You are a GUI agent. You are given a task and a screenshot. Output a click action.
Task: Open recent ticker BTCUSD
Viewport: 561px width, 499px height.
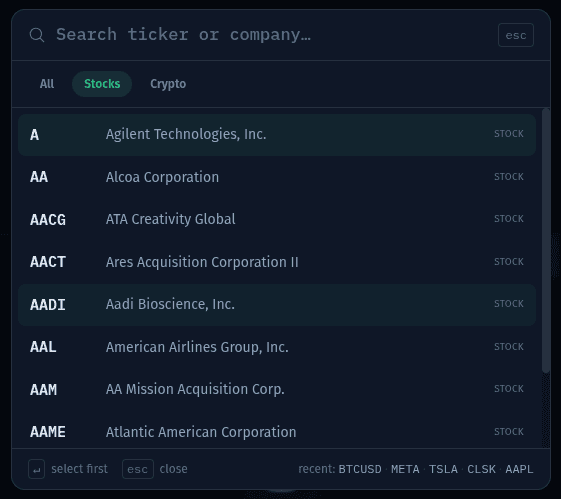coord(360,469)
